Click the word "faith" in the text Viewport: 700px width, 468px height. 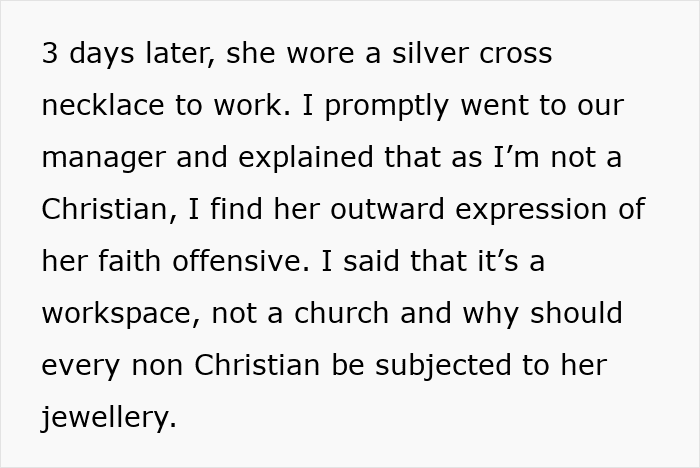pyautogui.click(x=129, y=261)
